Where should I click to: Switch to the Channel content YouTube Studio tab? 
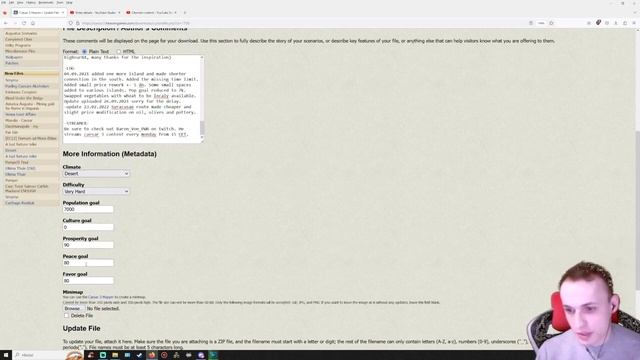click(151, 13)
